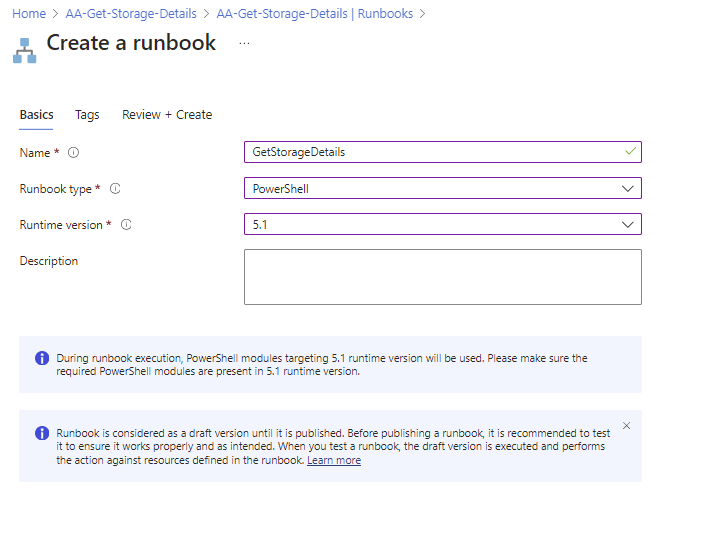Click in the Name field with GetStorageDetails
The image size is (720, 543).
coord(443,152)
